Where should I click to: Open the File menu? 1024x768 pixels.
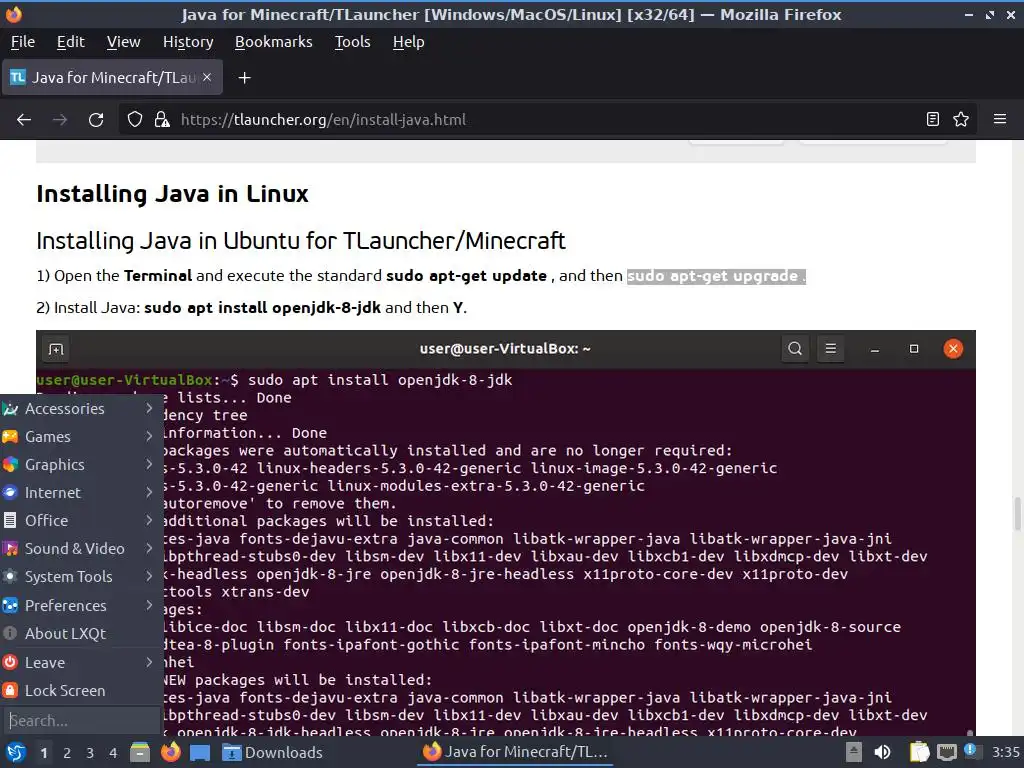[x=23, y=42]
